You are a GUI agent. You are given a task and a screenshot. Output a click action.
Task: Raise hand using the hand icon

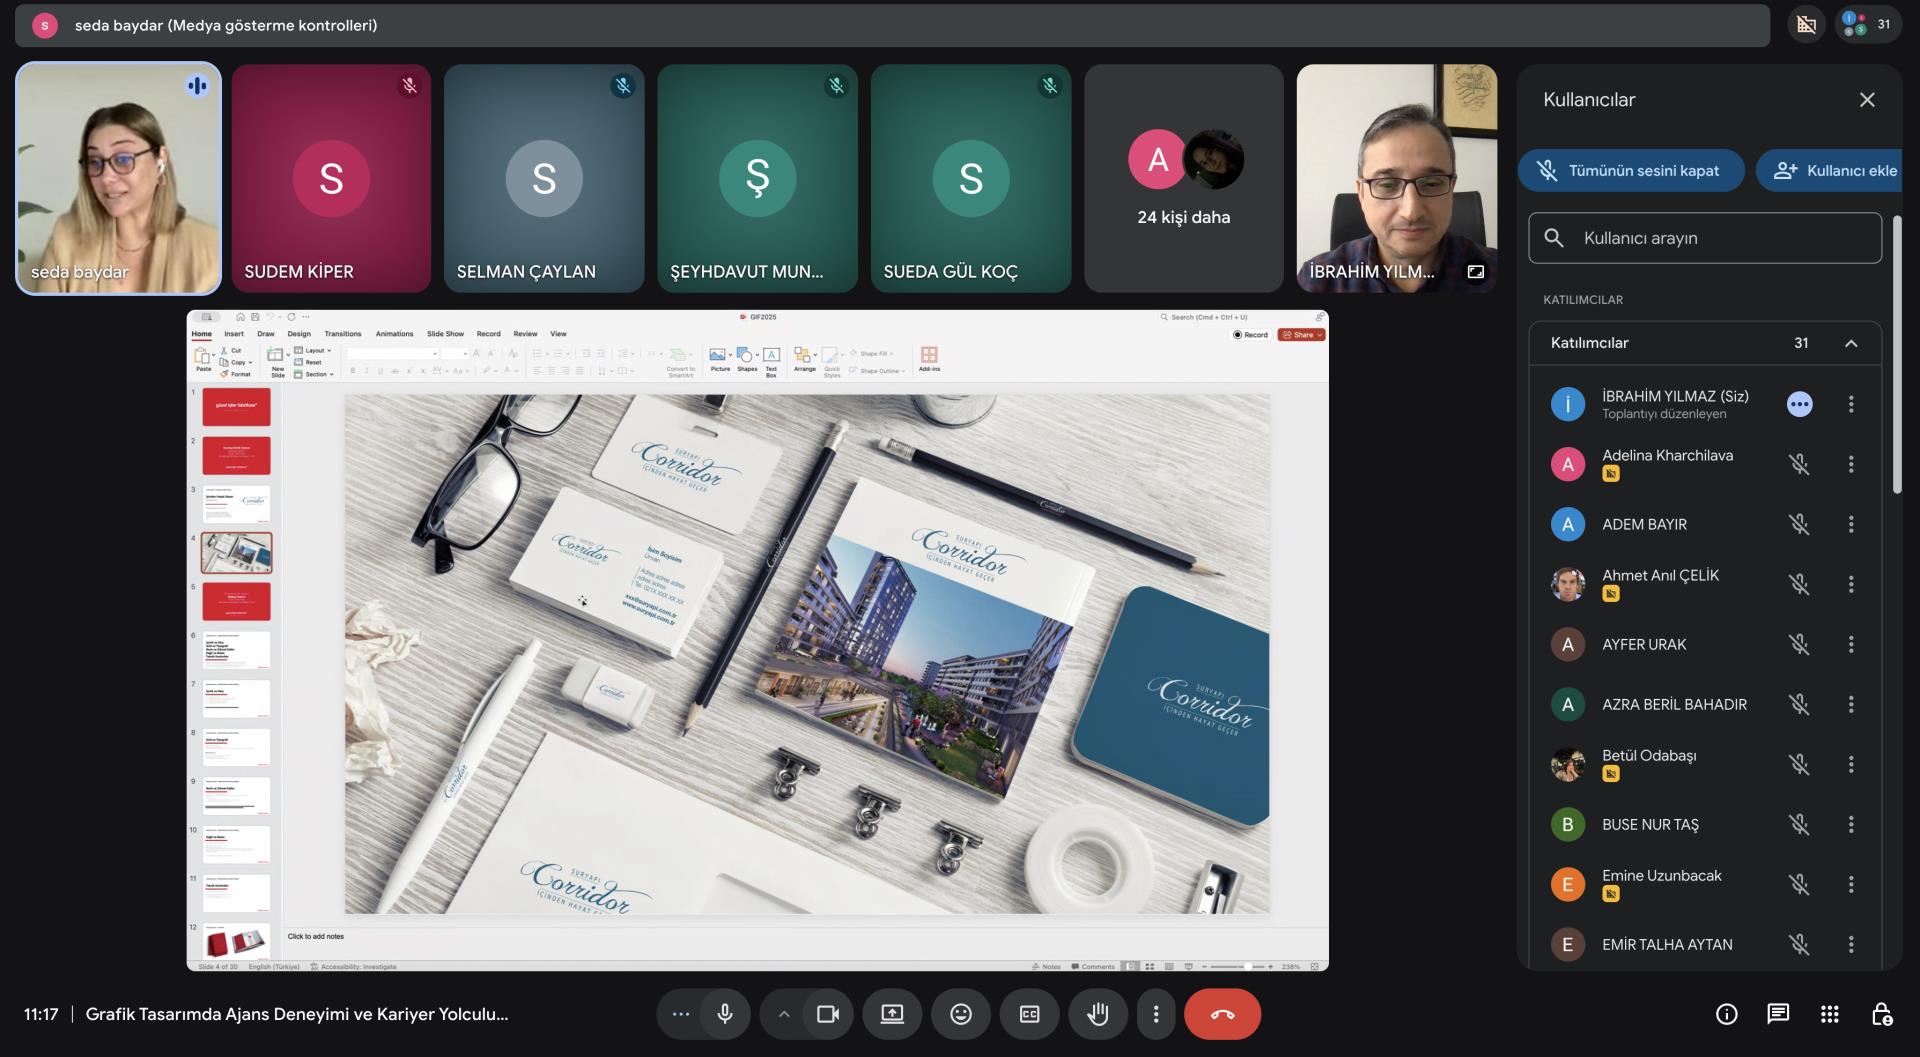(x=1097, y=1014)
